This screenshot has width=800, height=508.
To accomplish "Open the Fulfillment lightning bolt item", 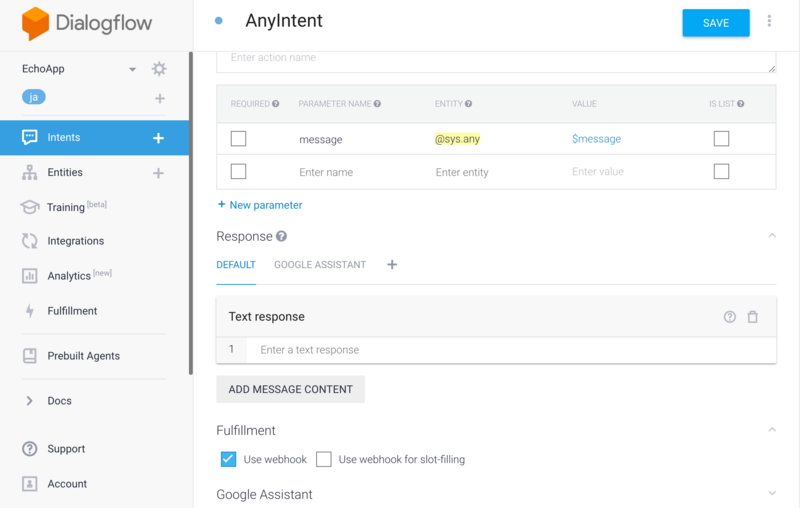I will click(x=72, y=311).
